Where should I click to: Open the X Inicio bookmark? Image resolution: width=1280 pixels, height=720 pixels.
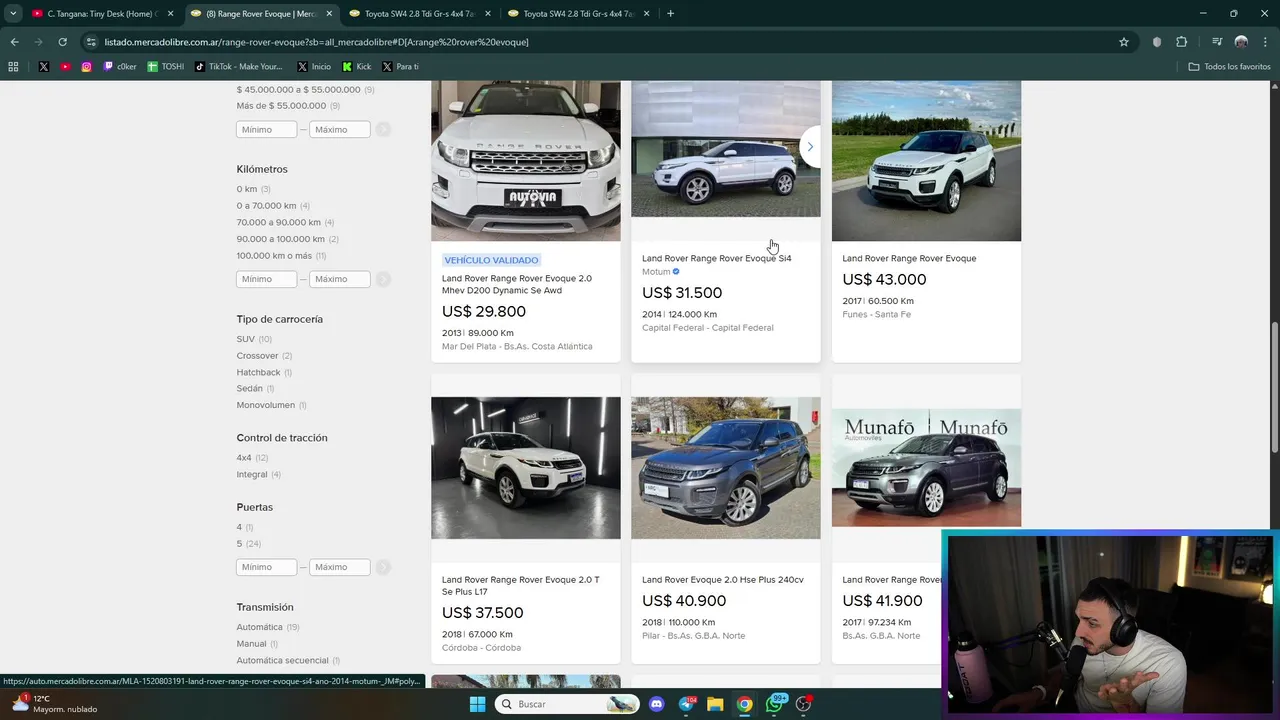coord(314,67)
